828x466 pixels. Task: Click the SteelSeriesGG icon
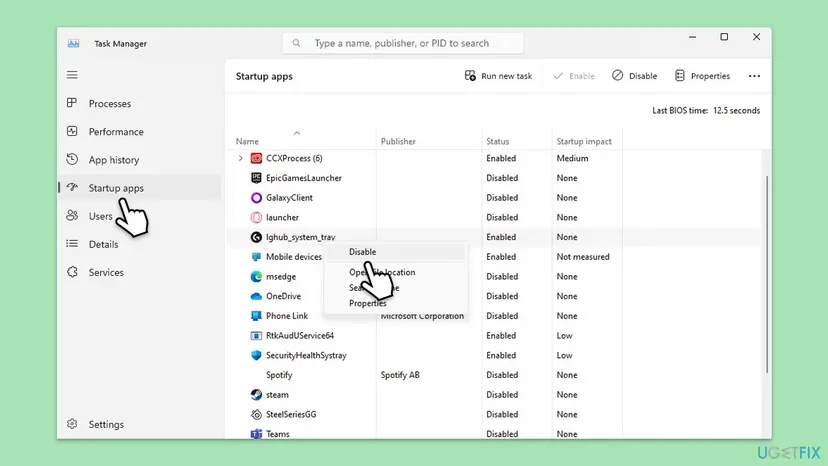tap(256, 414)
